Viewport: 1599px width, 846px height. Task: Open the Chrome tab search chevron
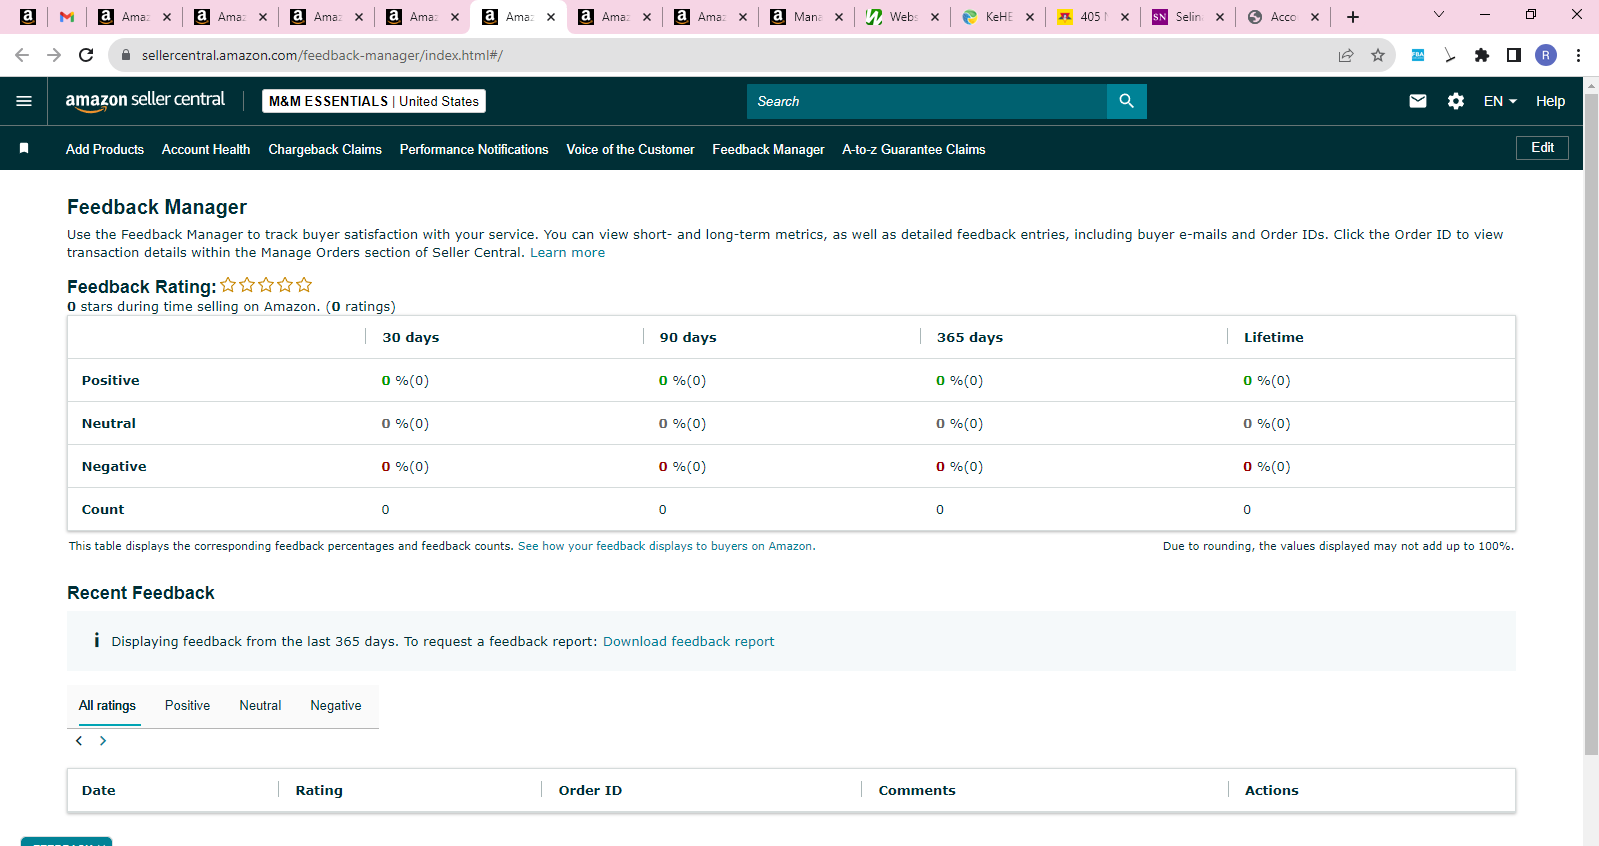click(1439, 15)
